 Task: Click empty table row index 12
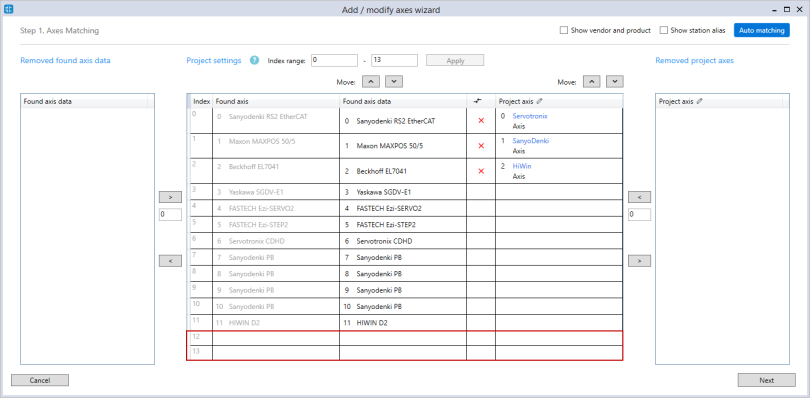point(404,338)
